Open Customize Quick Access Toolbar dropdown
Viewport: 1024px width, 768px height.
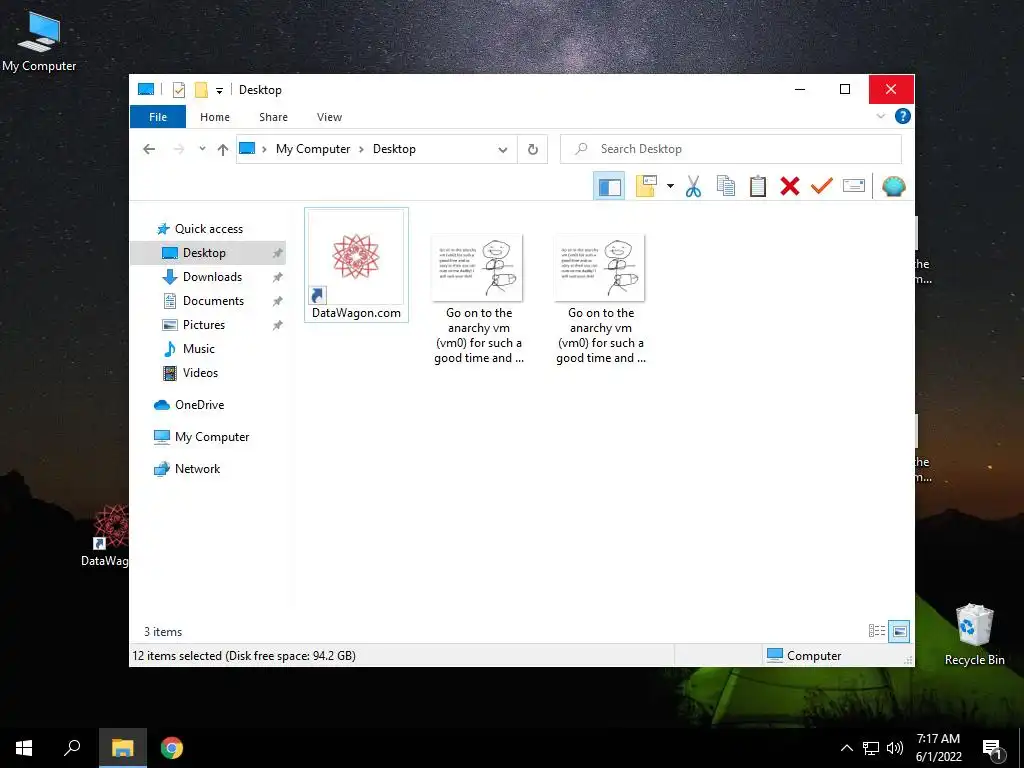[219, 91]
